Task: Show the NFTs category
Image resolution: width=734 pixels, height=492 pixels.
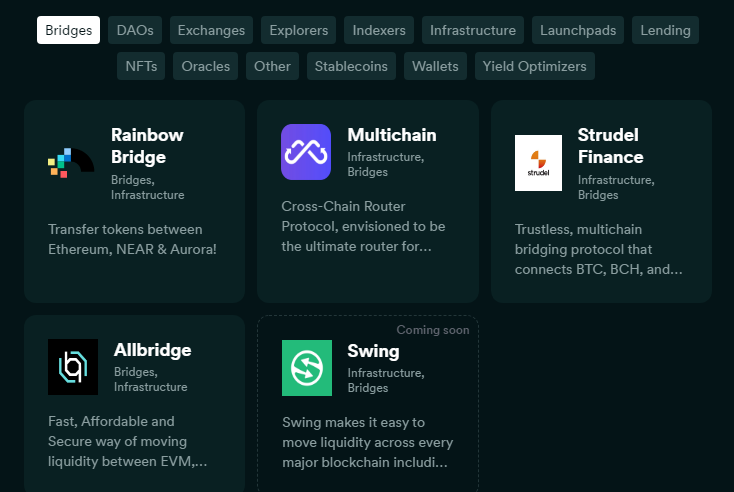Action: 141,66
